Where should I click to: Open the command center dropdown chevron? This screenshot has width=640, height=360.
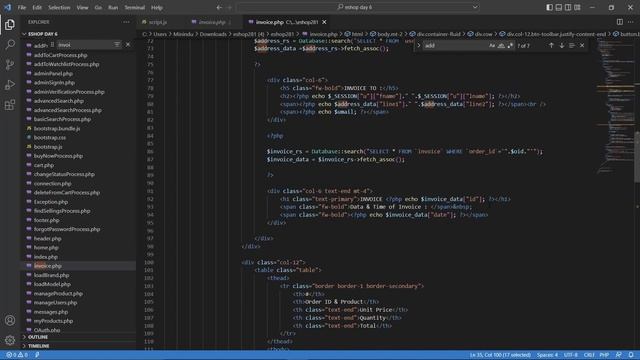[475, 7]
